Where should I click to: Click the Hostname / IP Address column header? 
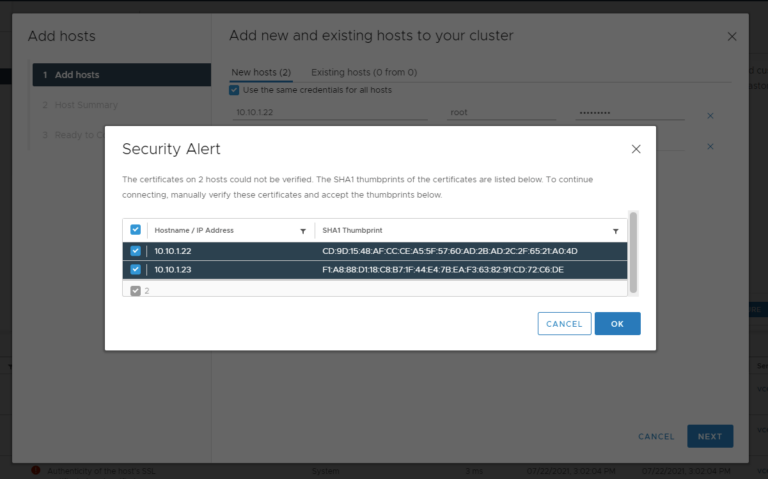(x=194, y=230)
